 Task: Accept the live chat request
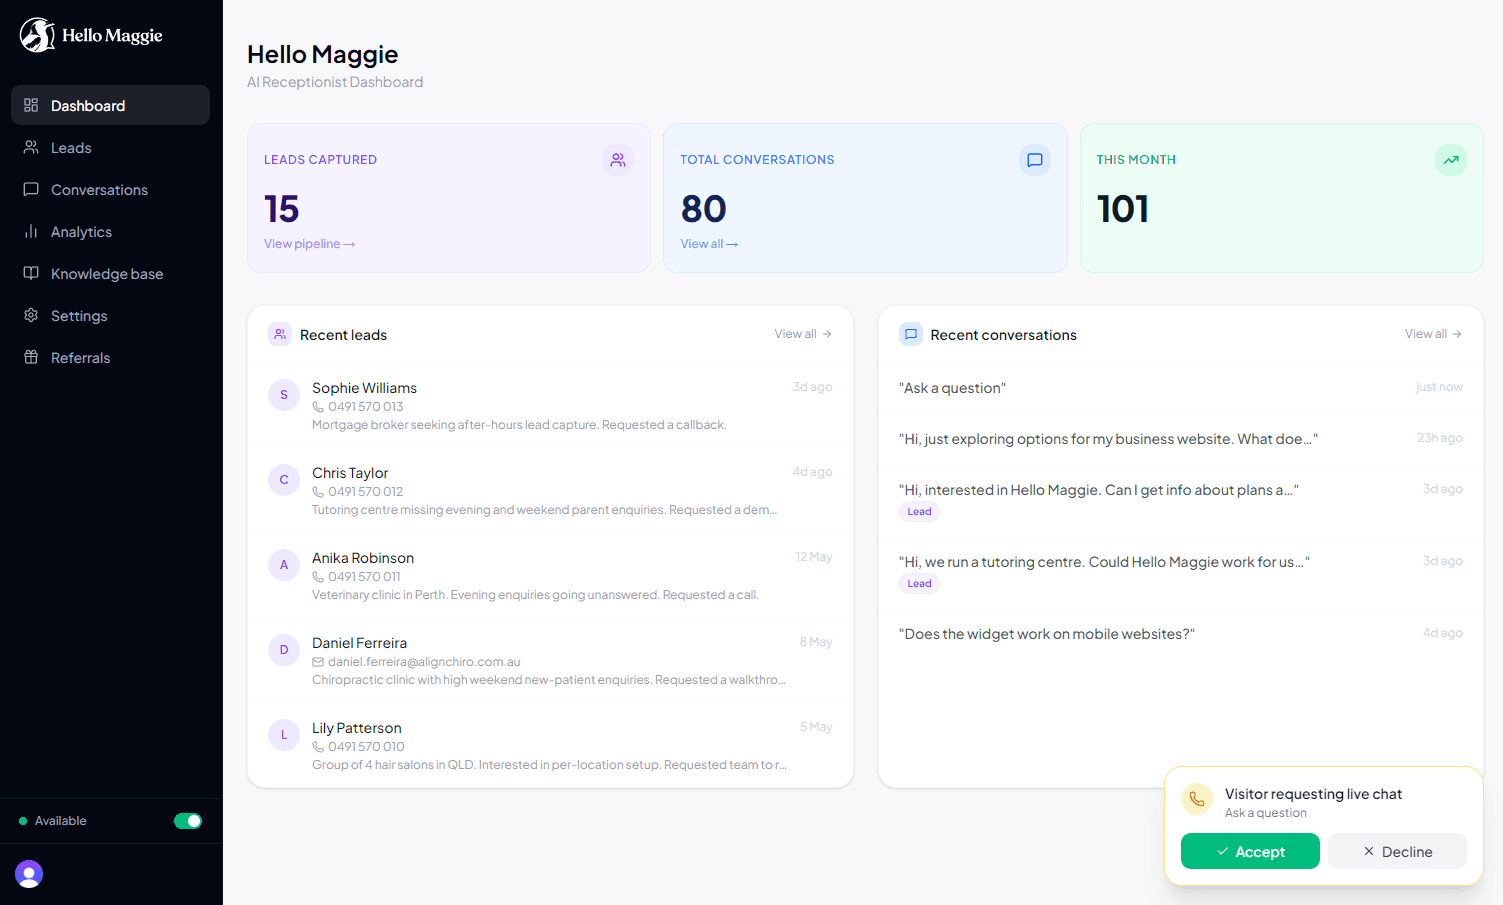(1250, 851)
